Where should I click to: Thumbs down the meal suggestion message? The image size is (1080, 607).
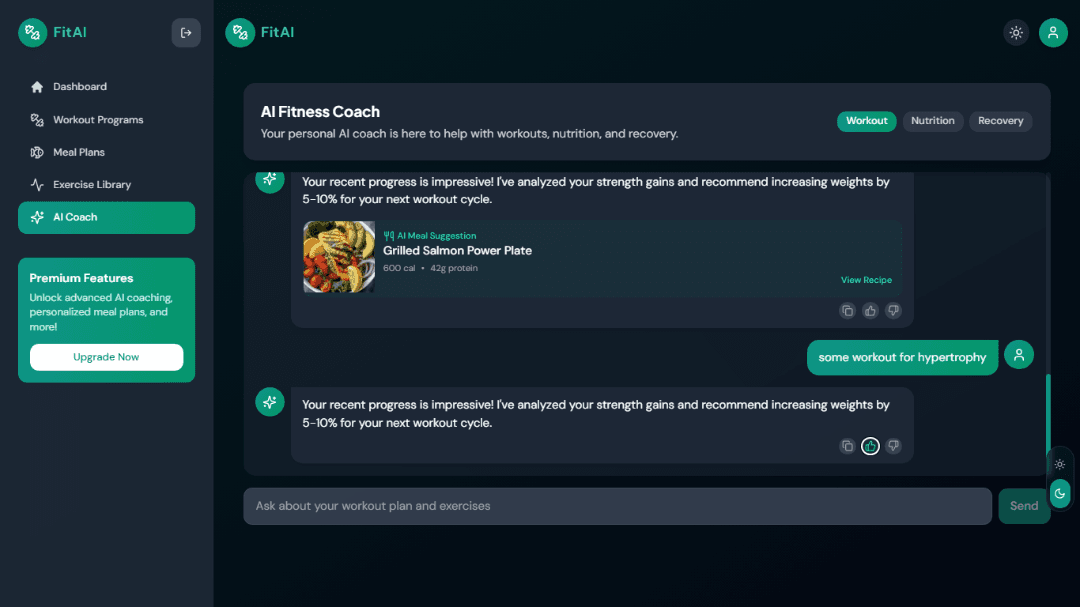coord(893,310)
